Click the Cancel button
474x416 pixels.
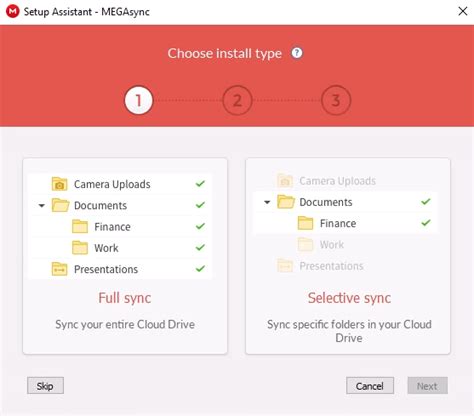click(370, 386)
